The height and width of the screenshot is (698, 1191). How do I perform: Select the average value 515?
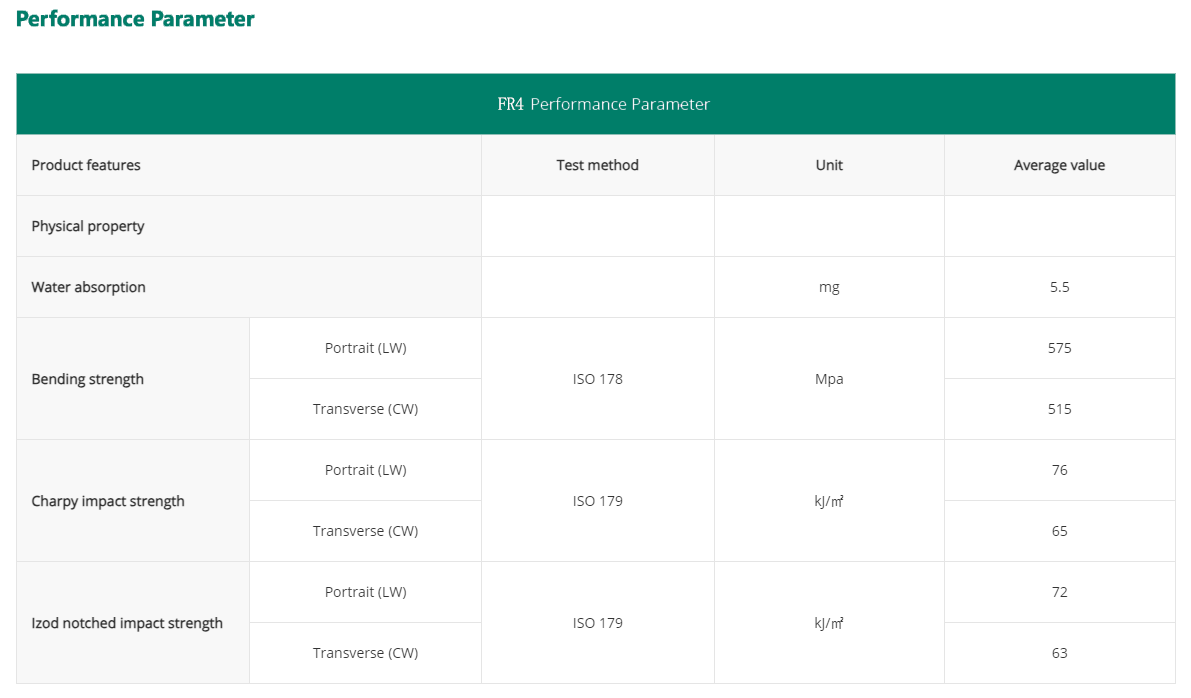(x=1059, y=409)
